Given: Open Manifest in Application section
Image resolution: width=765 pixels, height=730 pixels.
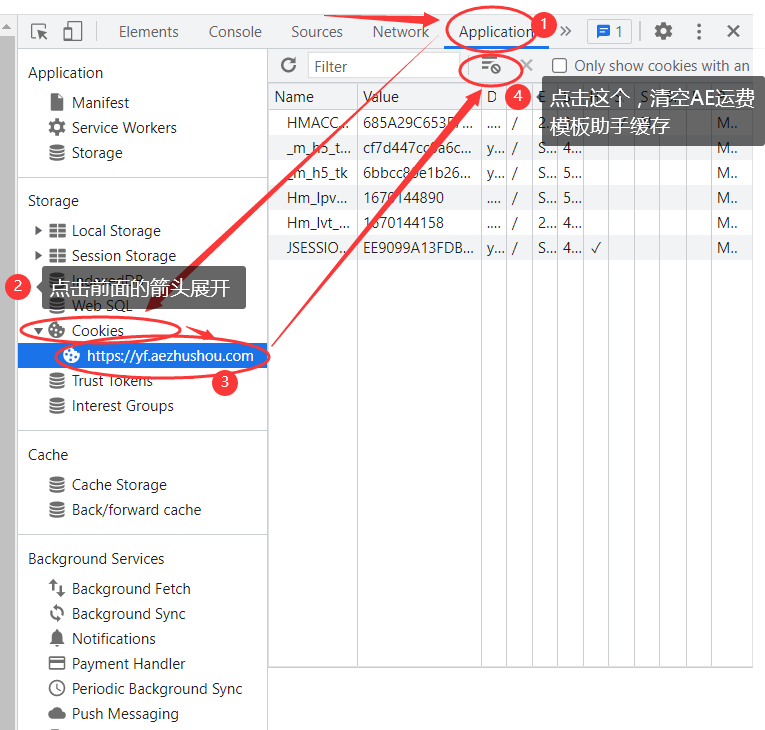Looking at the screenshot, I should 100,102.
